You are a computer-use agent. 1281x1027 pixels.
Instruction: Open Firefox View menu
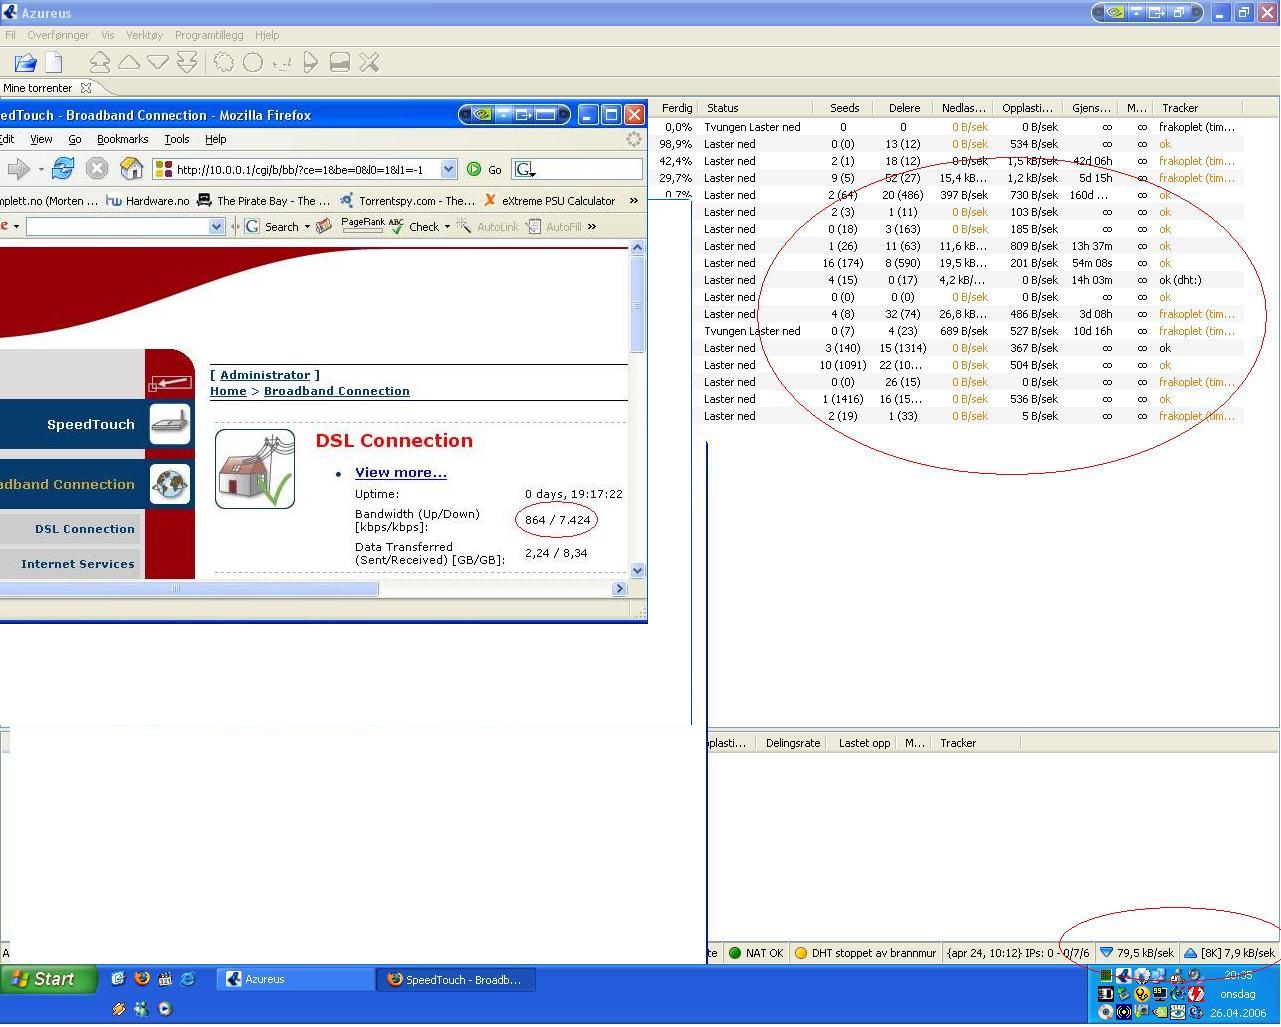click(x=41, y=139)
